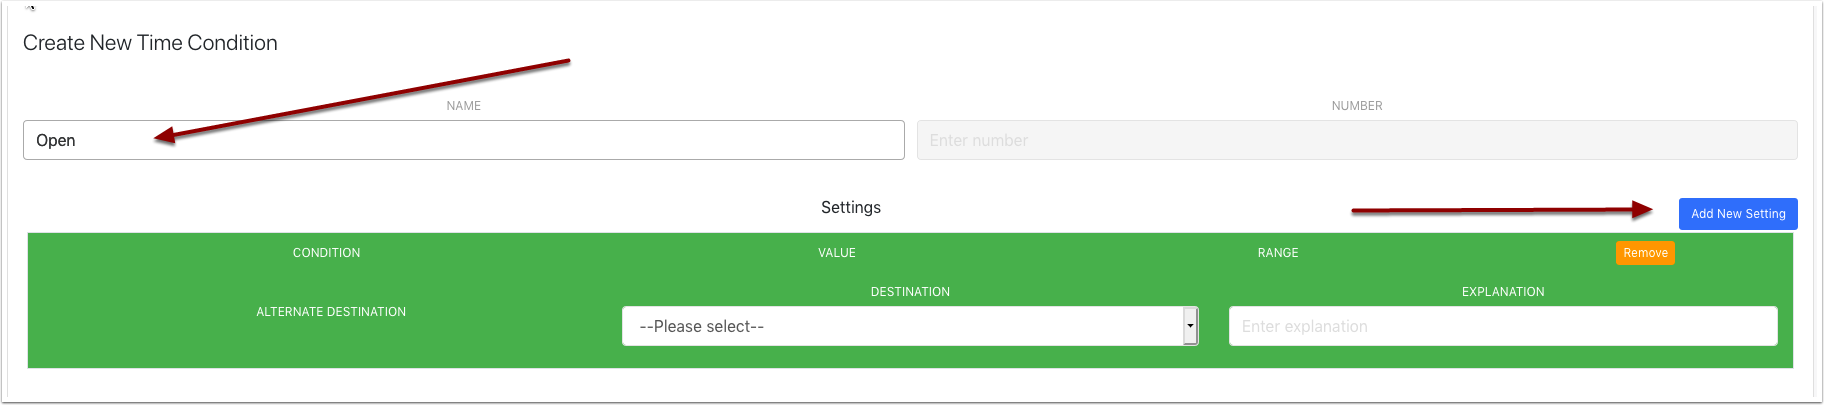Click the small cursor mark in the top-left corner

31,7
